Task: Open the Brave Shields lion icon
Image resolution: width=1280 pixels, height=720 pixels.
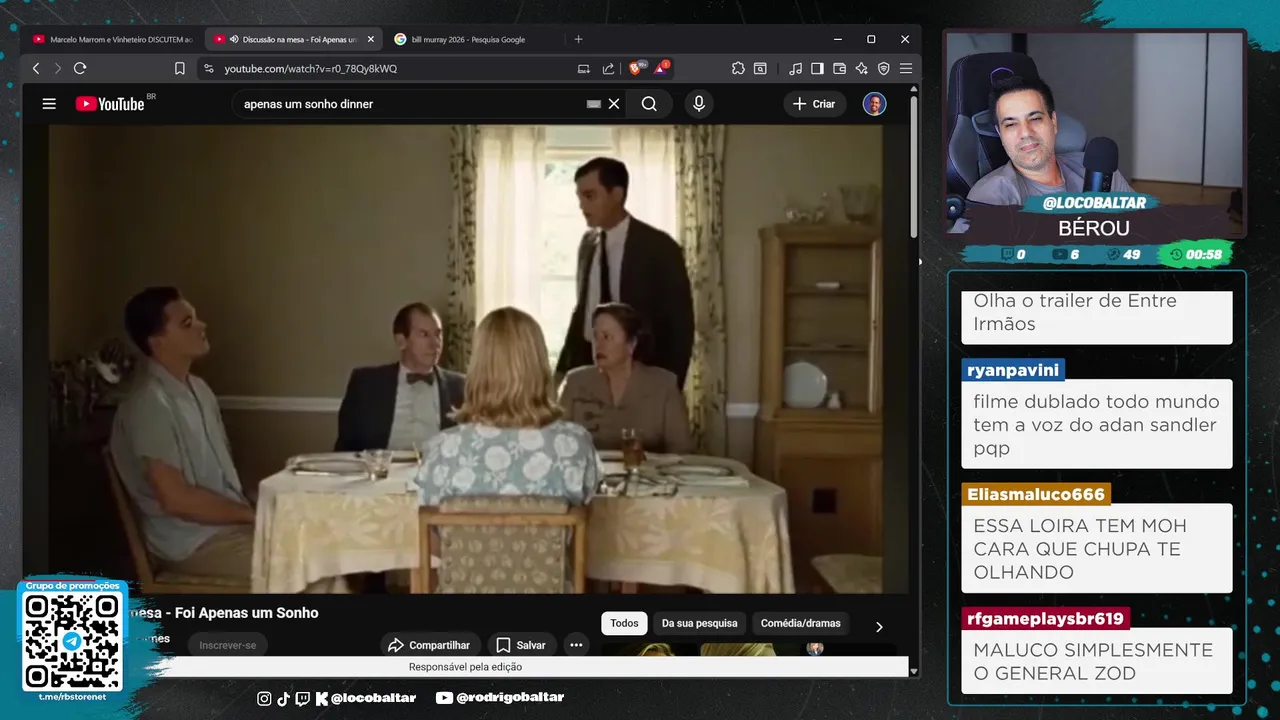Action: [x=635, y=68]
